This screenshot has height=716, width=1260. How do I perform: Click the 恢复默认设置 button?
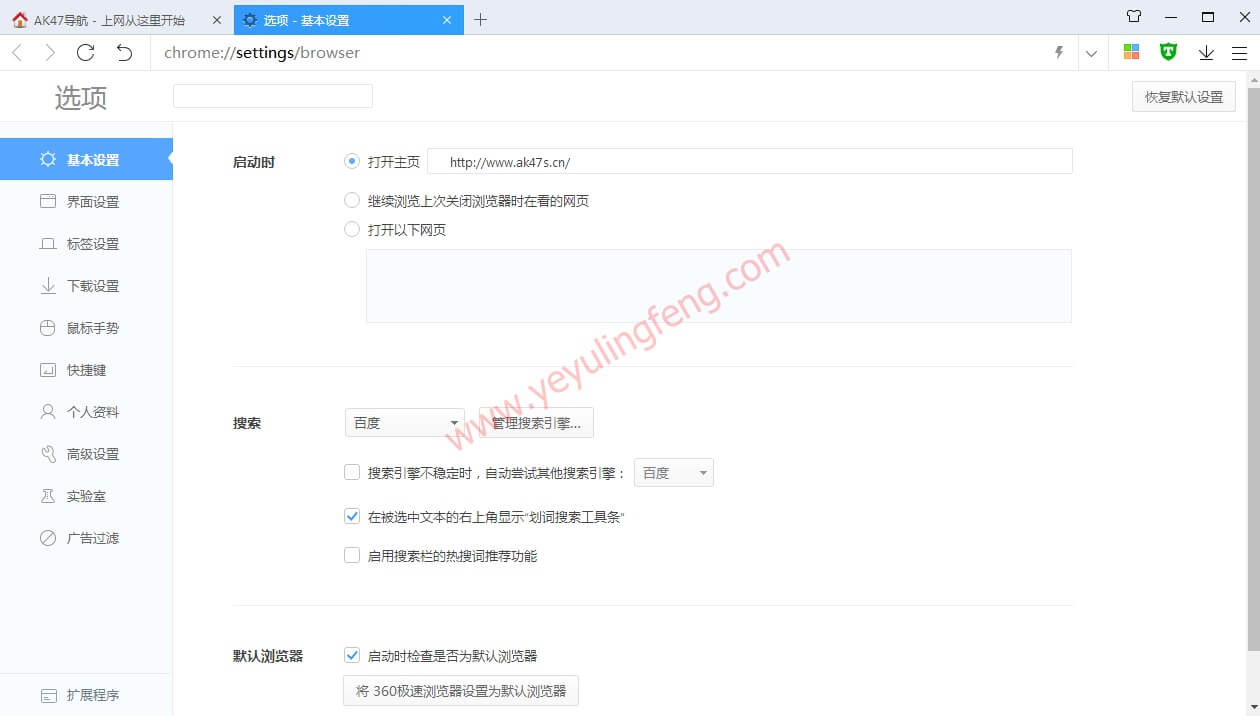point(1183,97)
